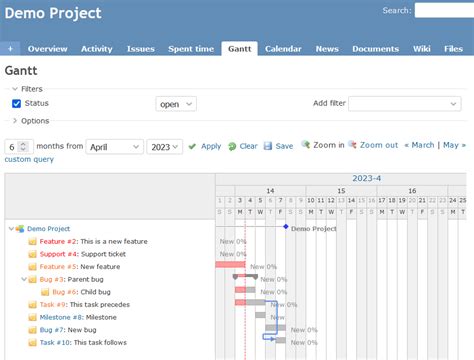474x360 pixels.
Task: Click the 2023-4 month header link
Action: [x=367, y=178]
